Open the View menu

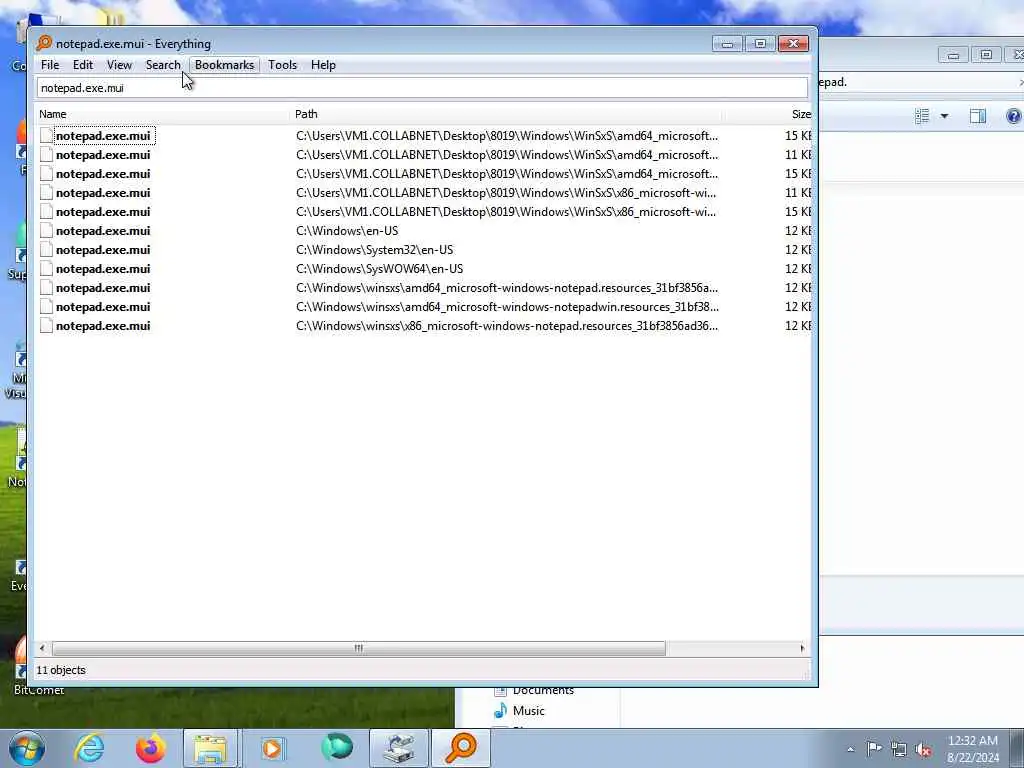[x=119, y=65]
